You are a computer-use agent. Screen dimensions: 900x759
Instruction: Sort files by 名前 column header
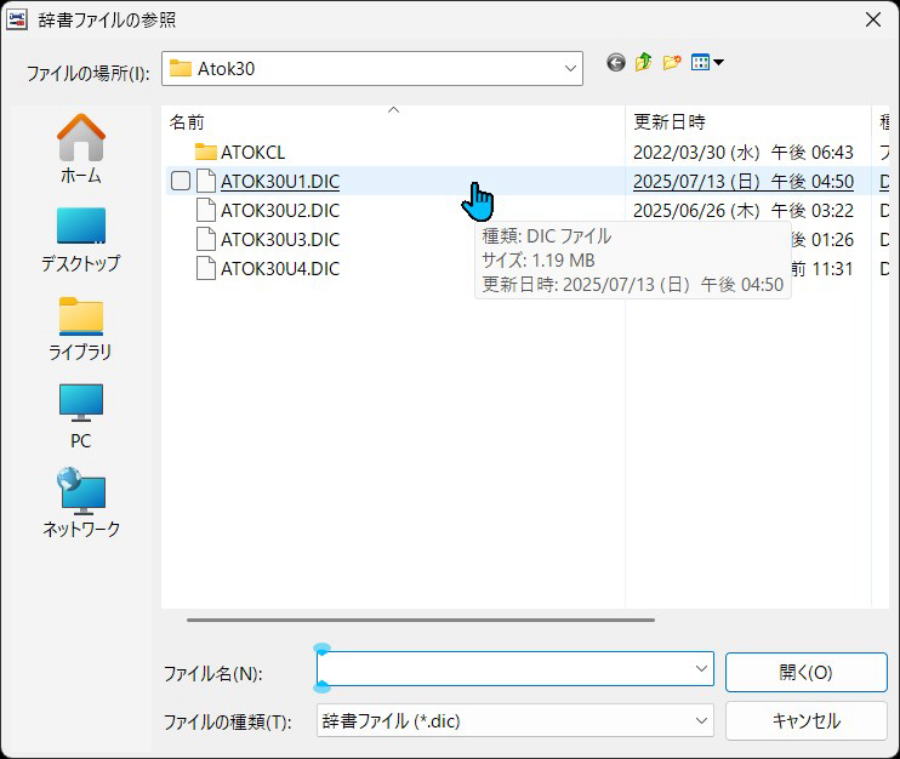[x=393, y=122]
